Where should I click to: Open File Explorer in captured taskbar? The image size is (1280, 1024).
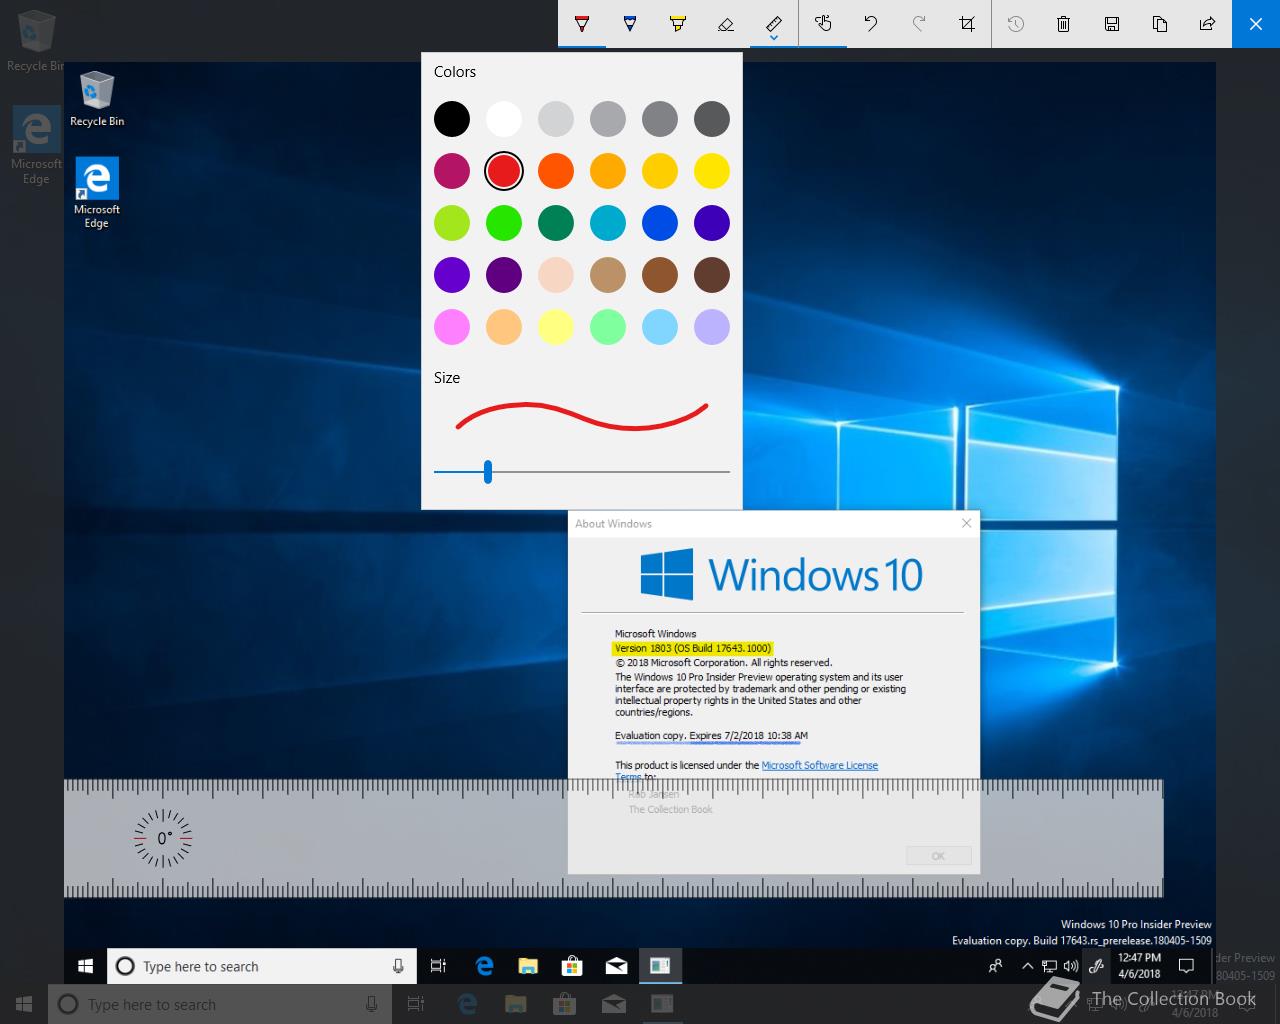(x=528, y=966)
